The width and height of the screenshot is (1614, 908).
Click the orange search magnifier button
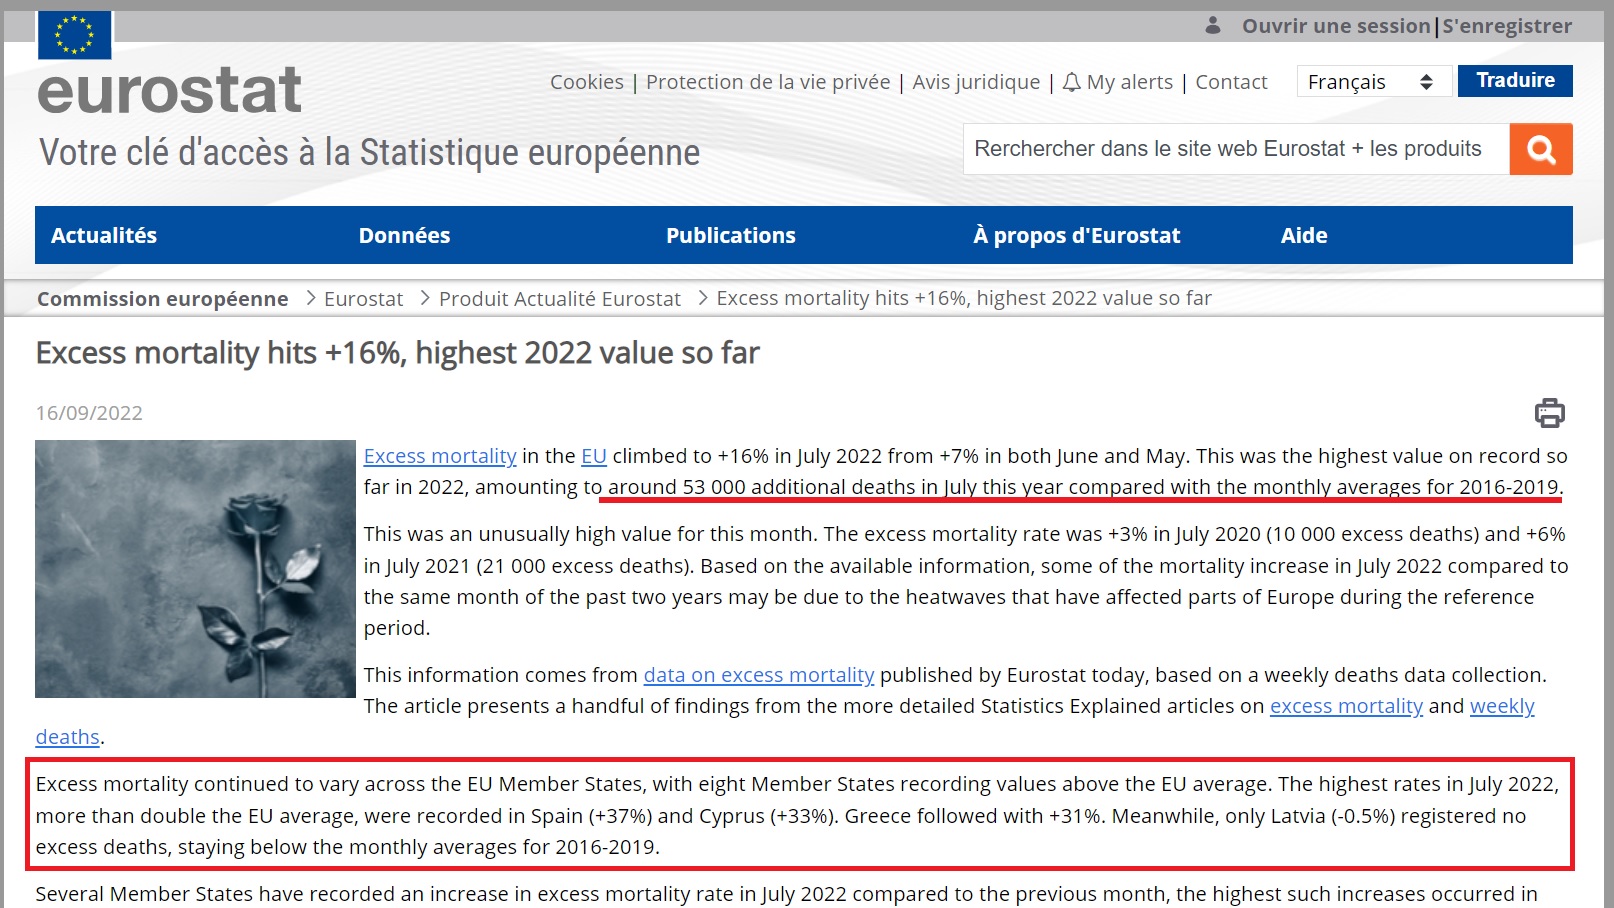pyautogui.click(x=1541, y=149)
